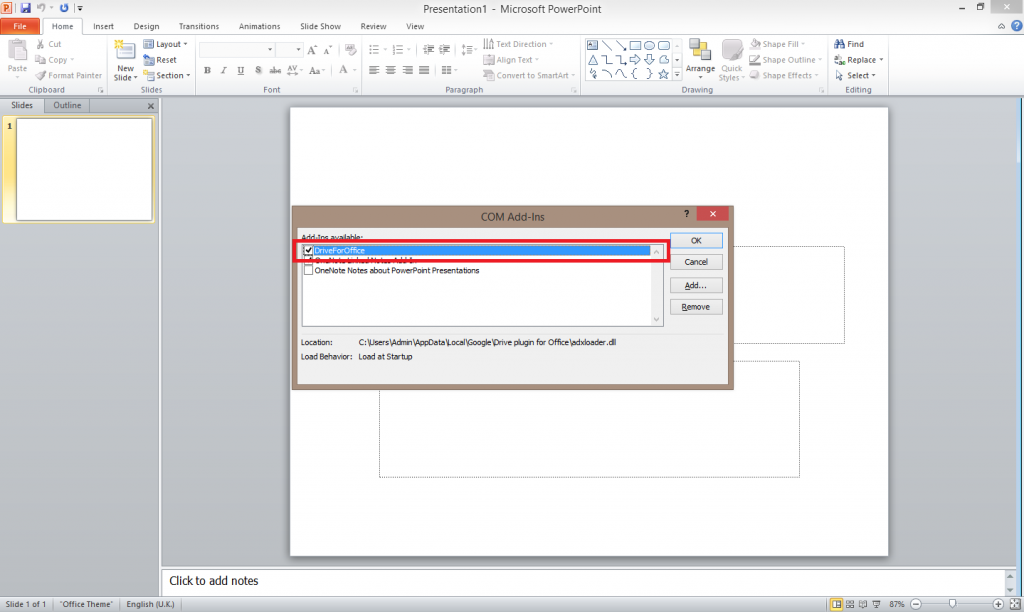Image resolution: width=1024 pixels, height=612 pixels.
Task: Open the Replace dropdown arrow
Action: coord(881,60)
